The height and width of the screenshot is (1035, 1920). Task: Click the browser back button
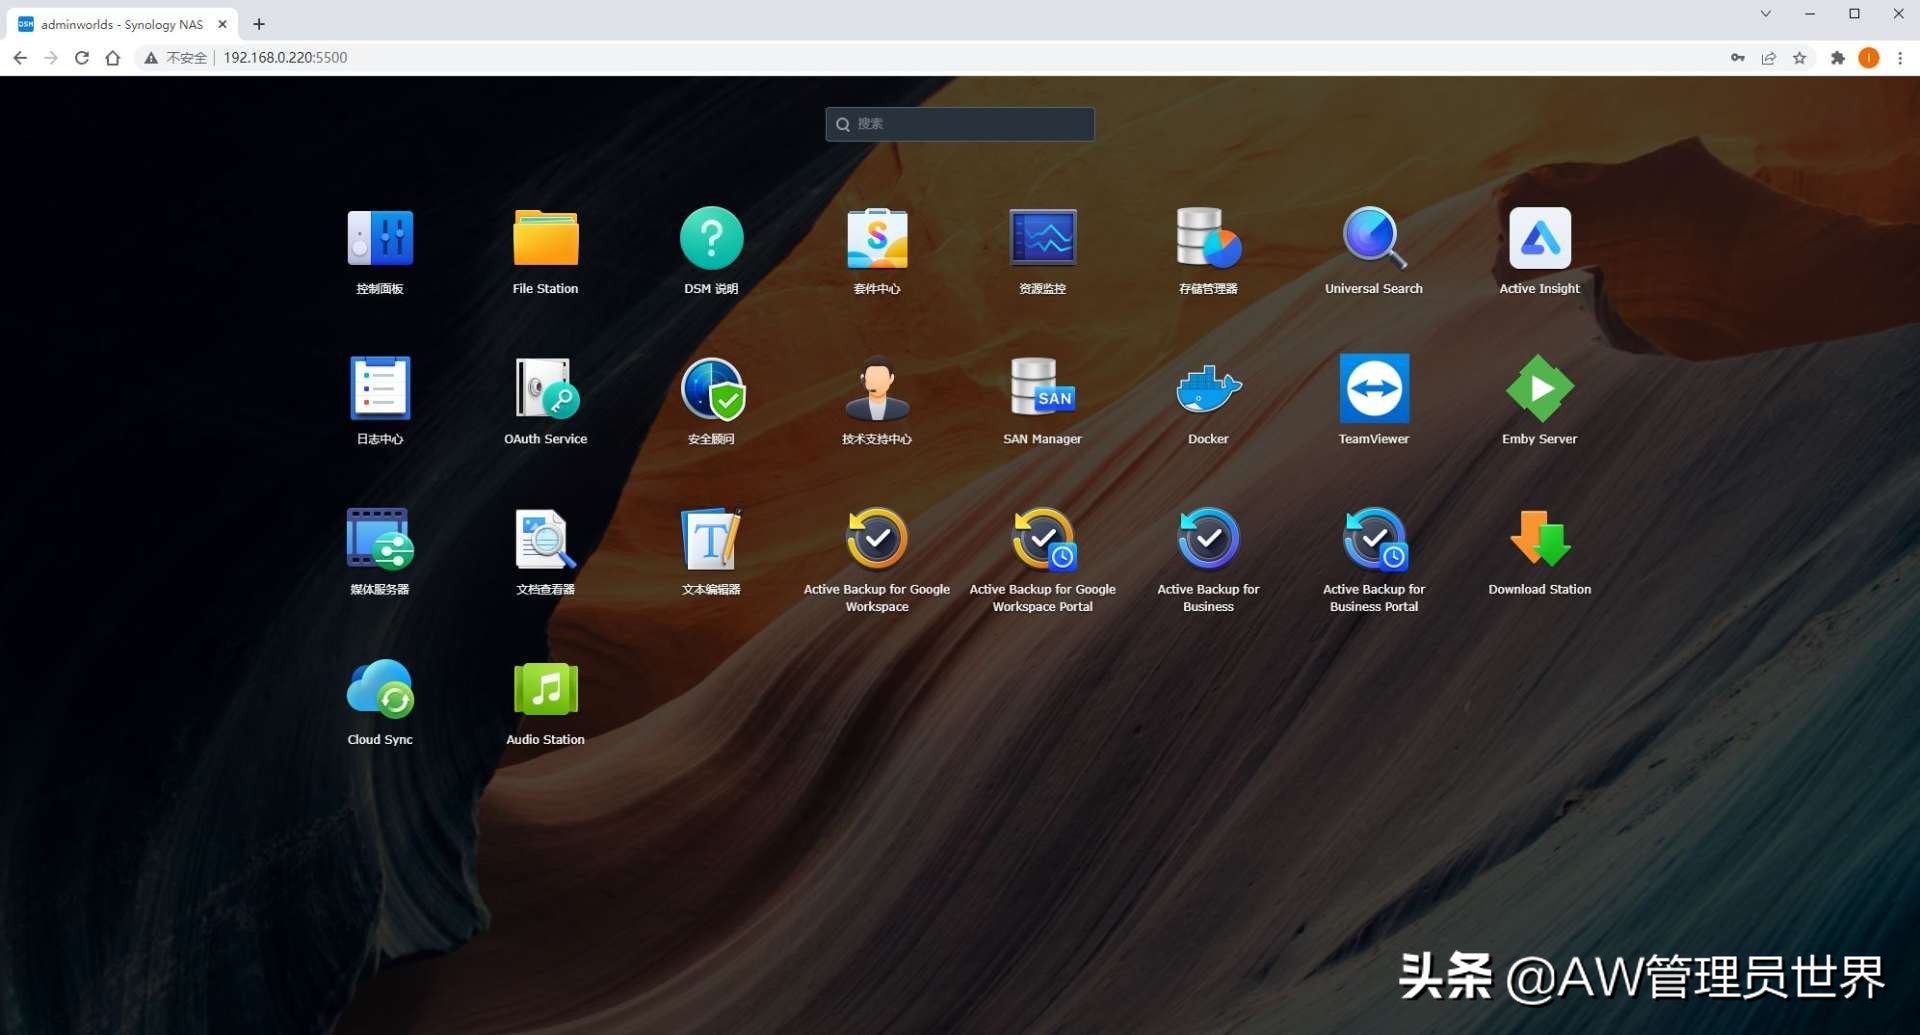[20, 57]
